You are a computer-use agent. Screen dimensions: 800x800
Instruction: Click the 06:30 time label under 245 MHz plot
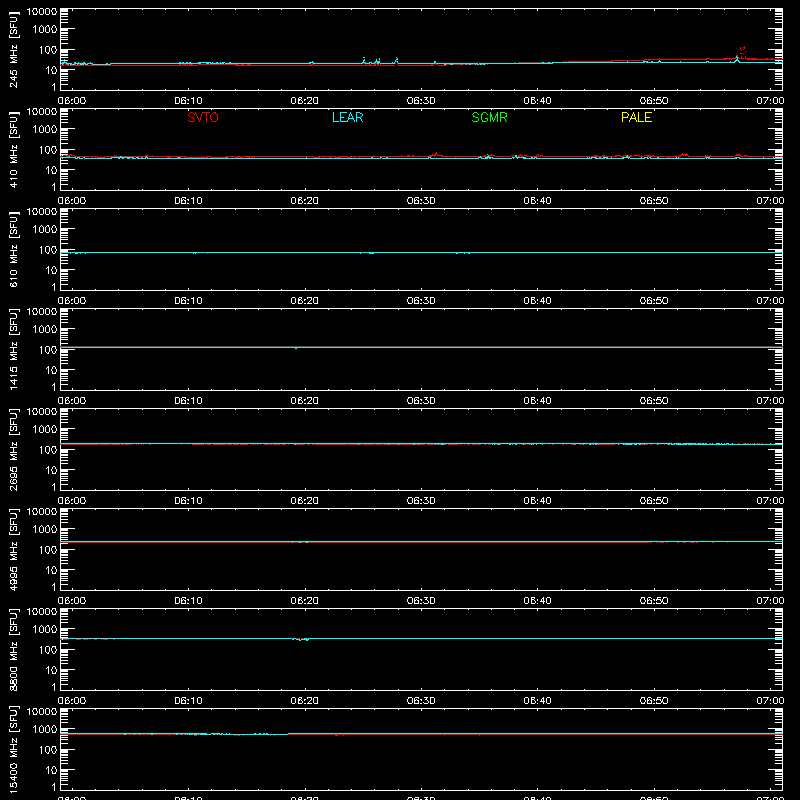pyautogui.click(x=421, y=101)
